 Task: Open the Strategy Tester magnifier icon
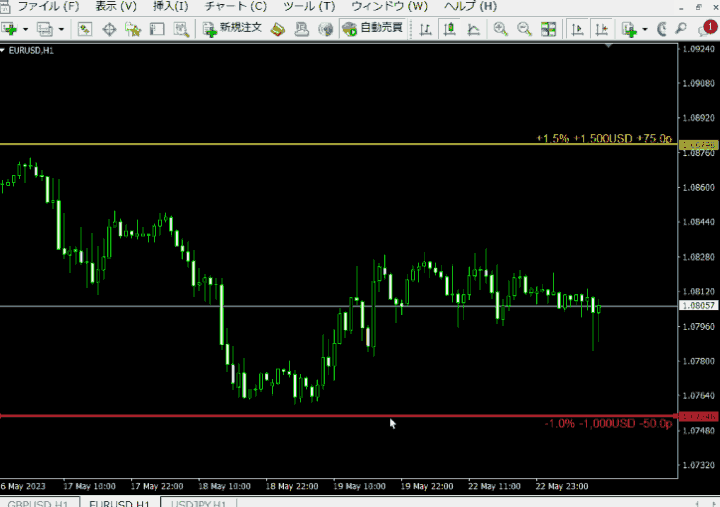pyautogui.click(x=181, y=29)
